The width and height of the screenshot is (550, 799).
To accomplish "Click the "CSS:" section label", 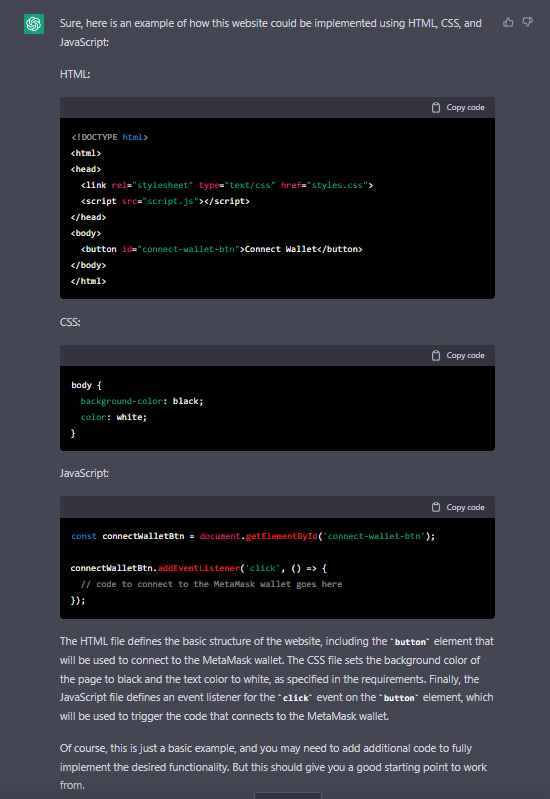I will pyautogui.click(x=70, y=323).
